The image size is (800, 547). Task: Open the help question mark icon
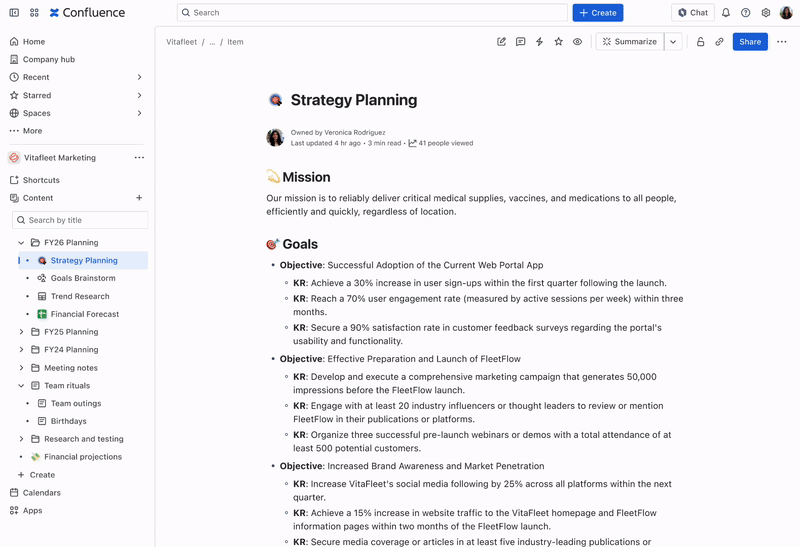tap(745, 13)
